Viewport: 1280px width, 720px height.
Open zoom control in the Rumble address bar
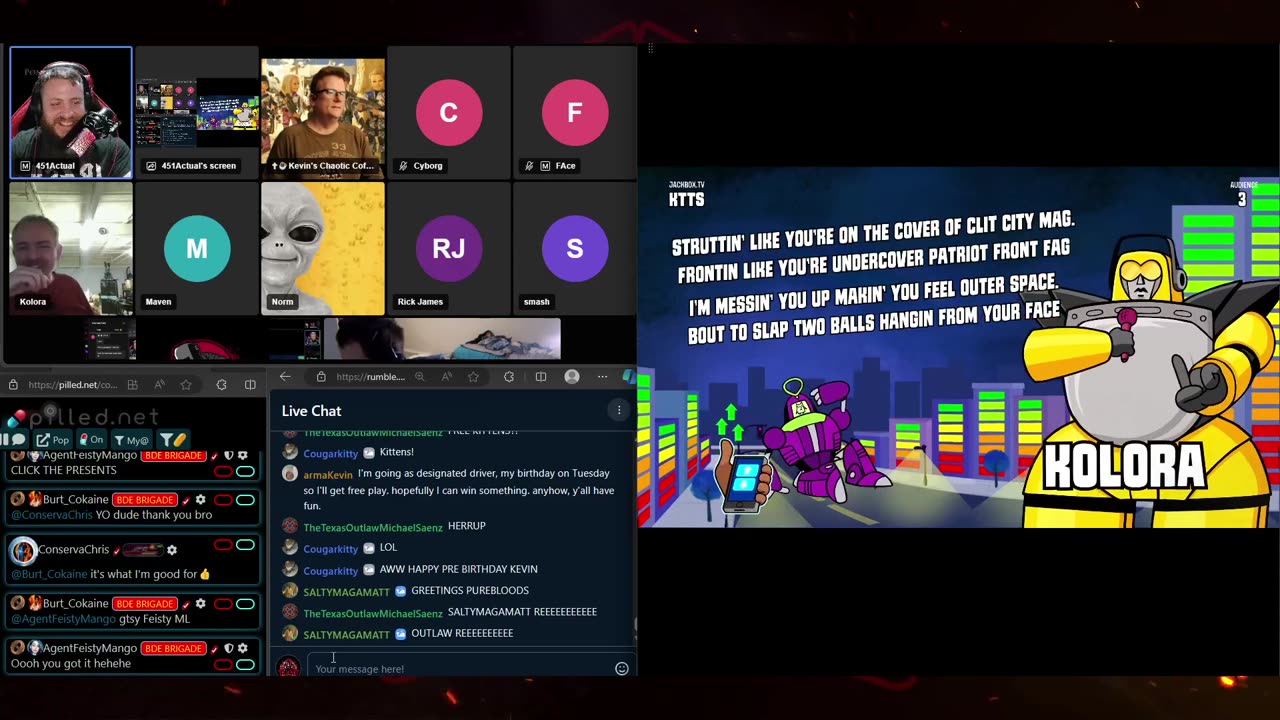420,377
